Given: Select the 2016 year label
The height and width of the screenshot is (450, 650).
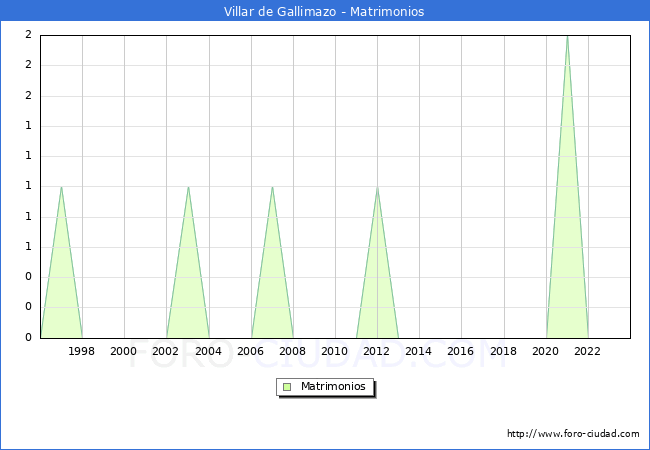Looking at the screenshot, I should 461,351.
